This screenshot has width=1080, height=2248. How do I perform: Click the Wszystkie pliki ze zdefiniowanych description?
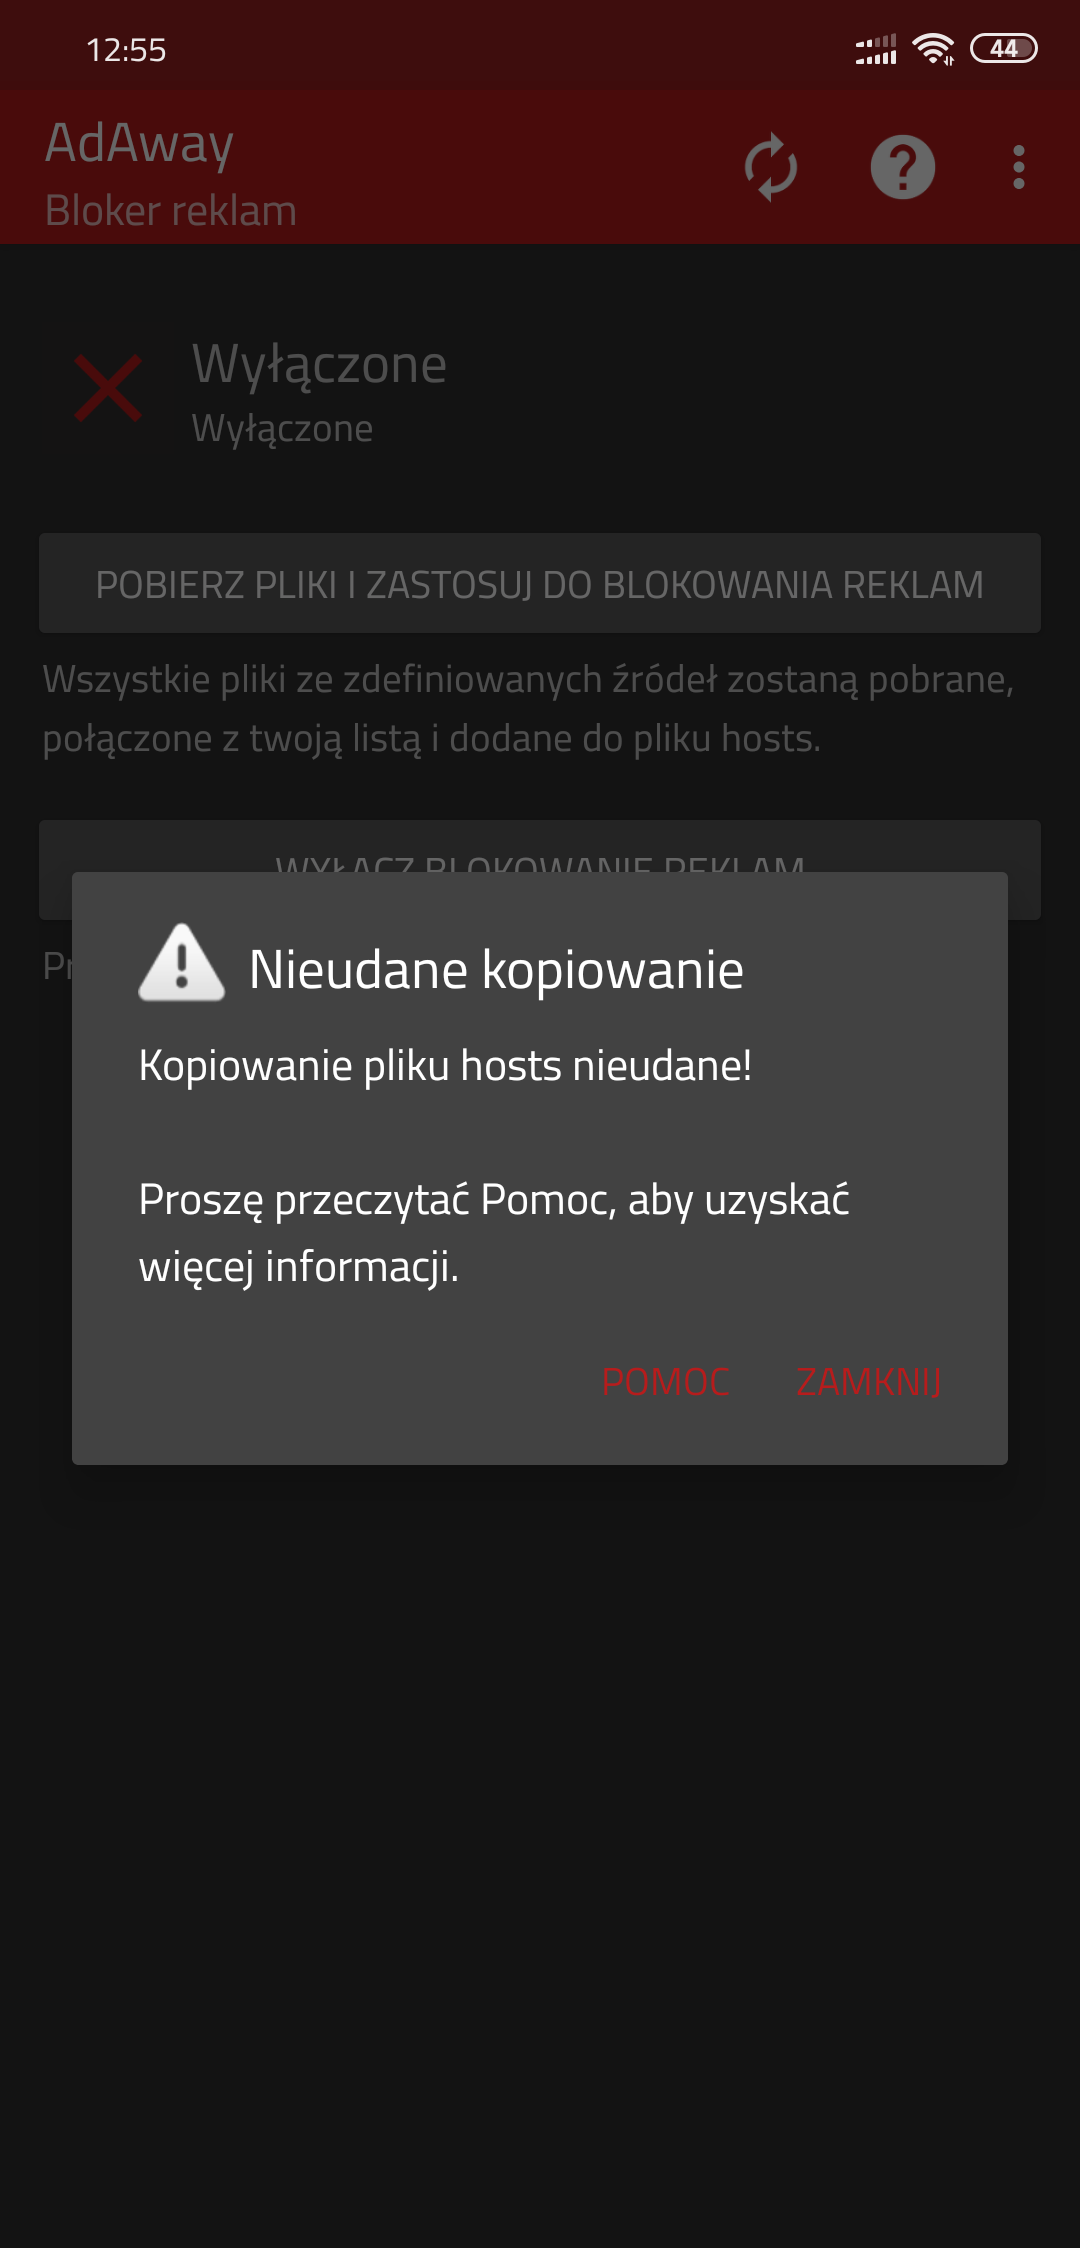click(x=528, y=709)
